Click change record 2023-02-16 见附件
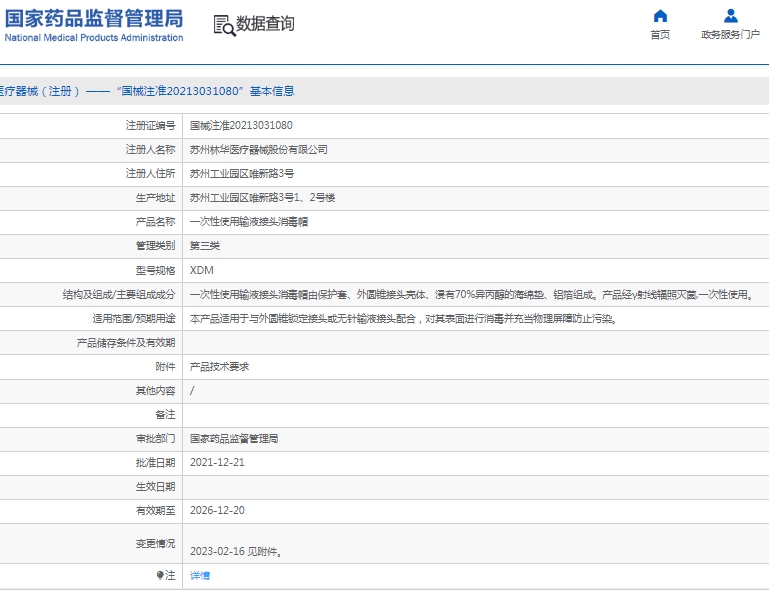Screen dimensions: 769x594 click(x=236, y=552)
